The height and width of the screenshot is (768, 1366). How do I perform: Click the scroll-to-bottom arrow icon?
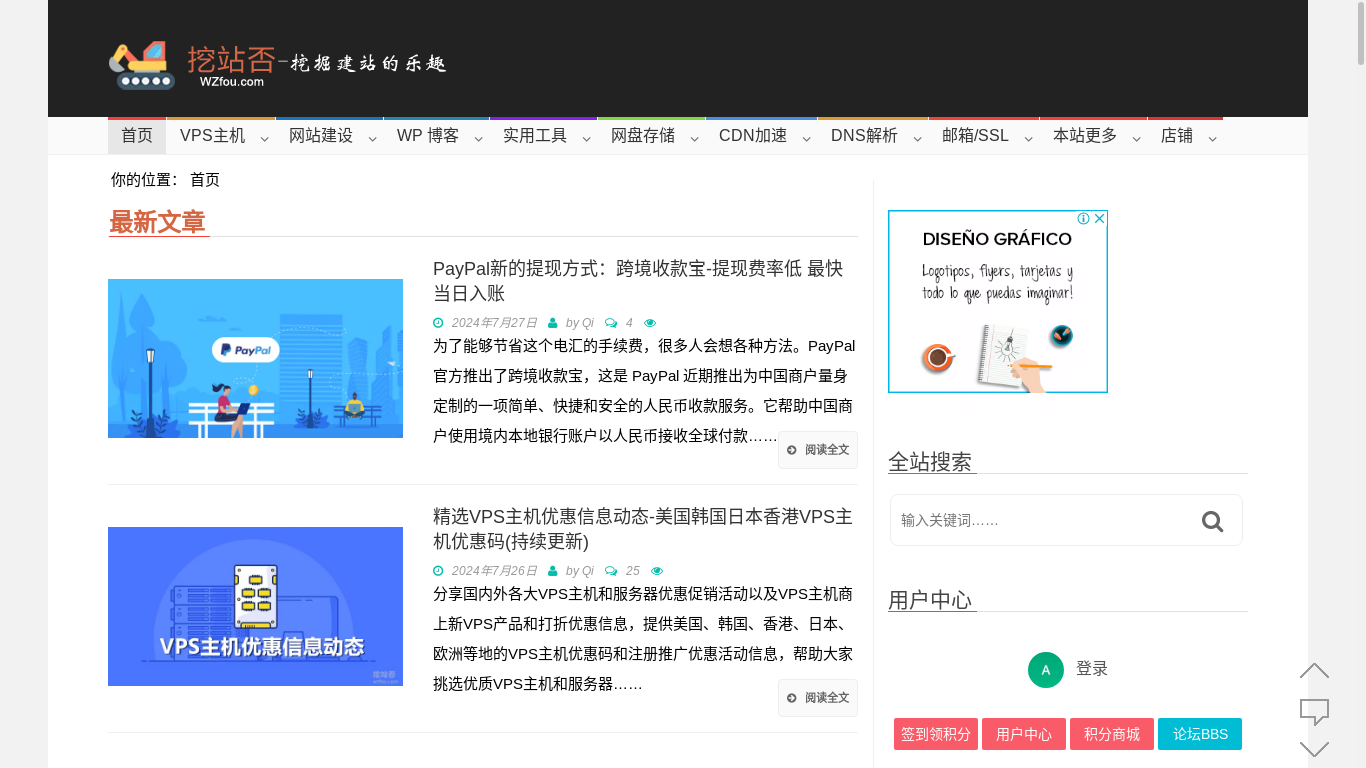(1314, 749)
